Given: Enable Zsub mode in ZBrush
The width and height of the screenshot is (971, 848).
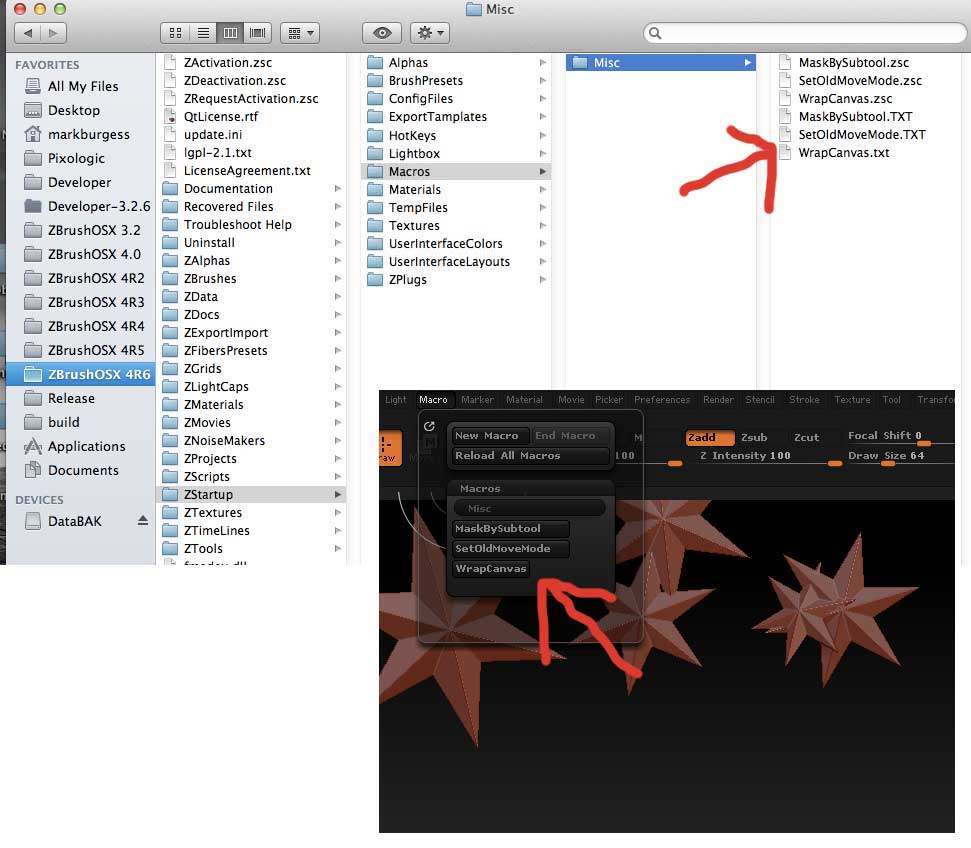Looking at the screenshot, I should pyautogui.click(x=754, y=437).
